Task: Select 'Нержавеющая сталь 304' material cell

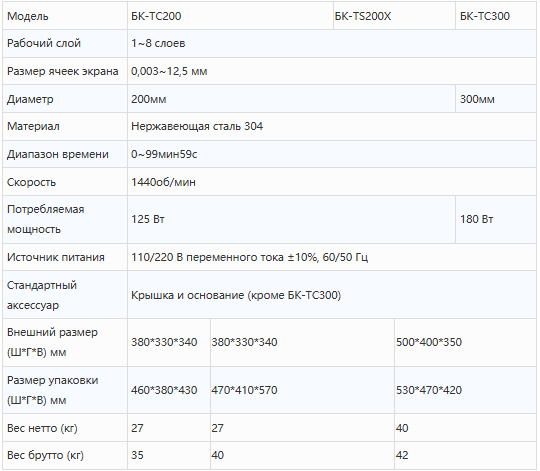Action: tap(332, 126)
